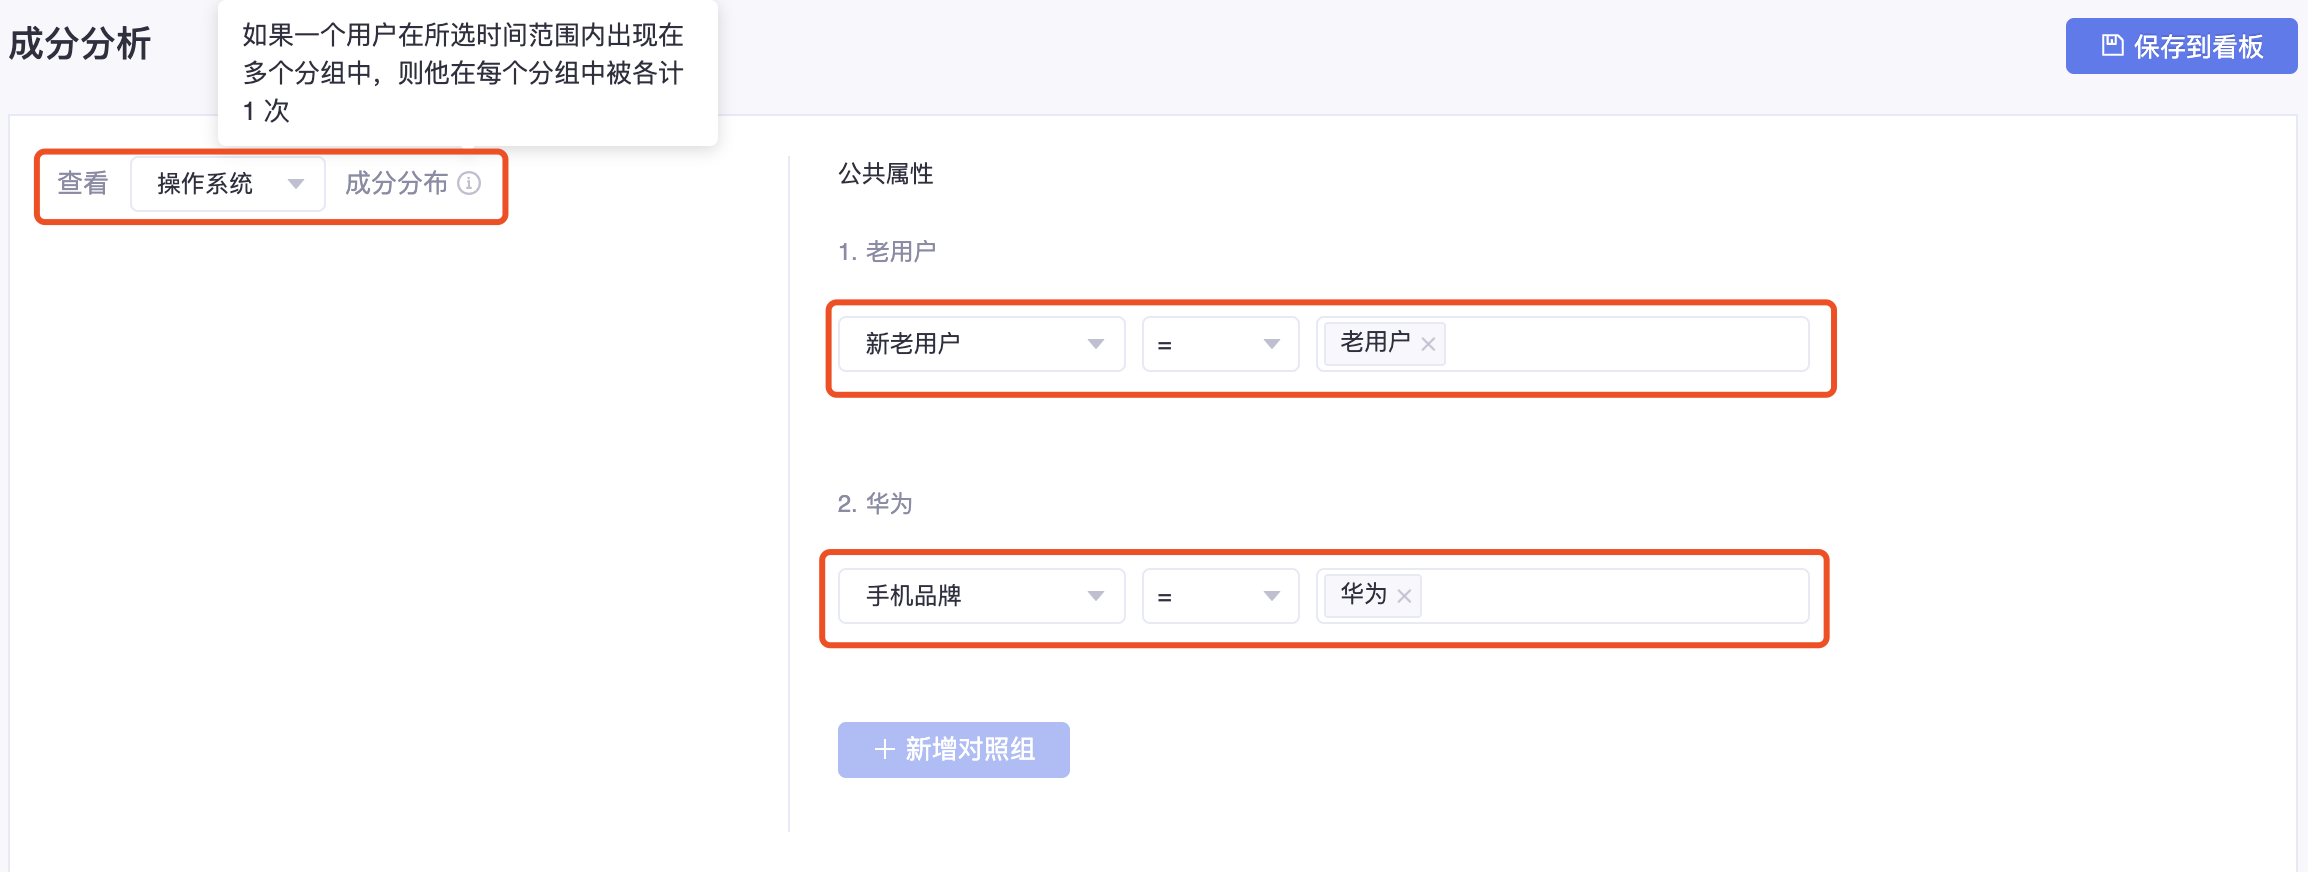Open the 操作系统 dropdown

tap(228, 183)
